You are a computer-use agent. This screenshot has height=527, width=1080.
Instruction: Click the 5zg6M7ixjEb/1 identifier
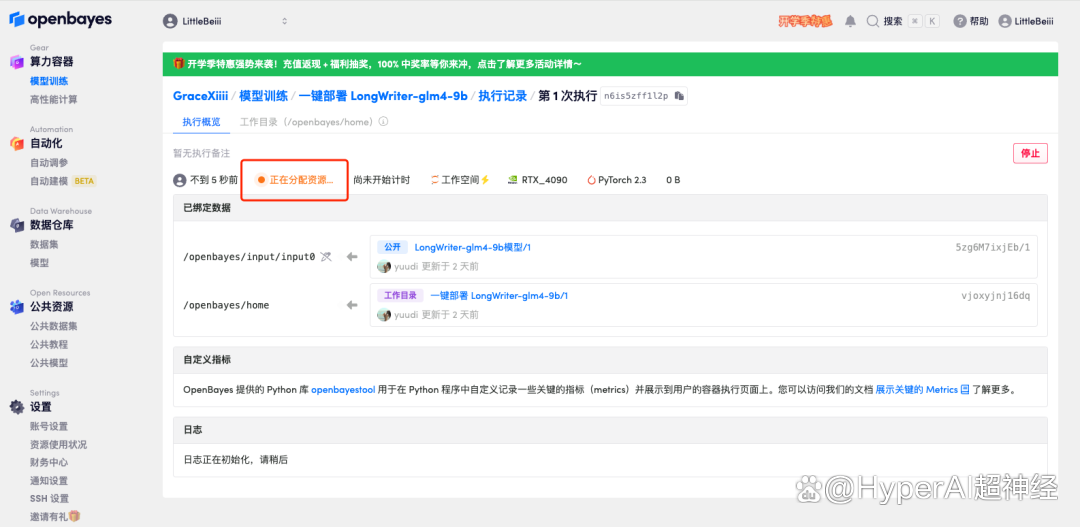[993, 247]
